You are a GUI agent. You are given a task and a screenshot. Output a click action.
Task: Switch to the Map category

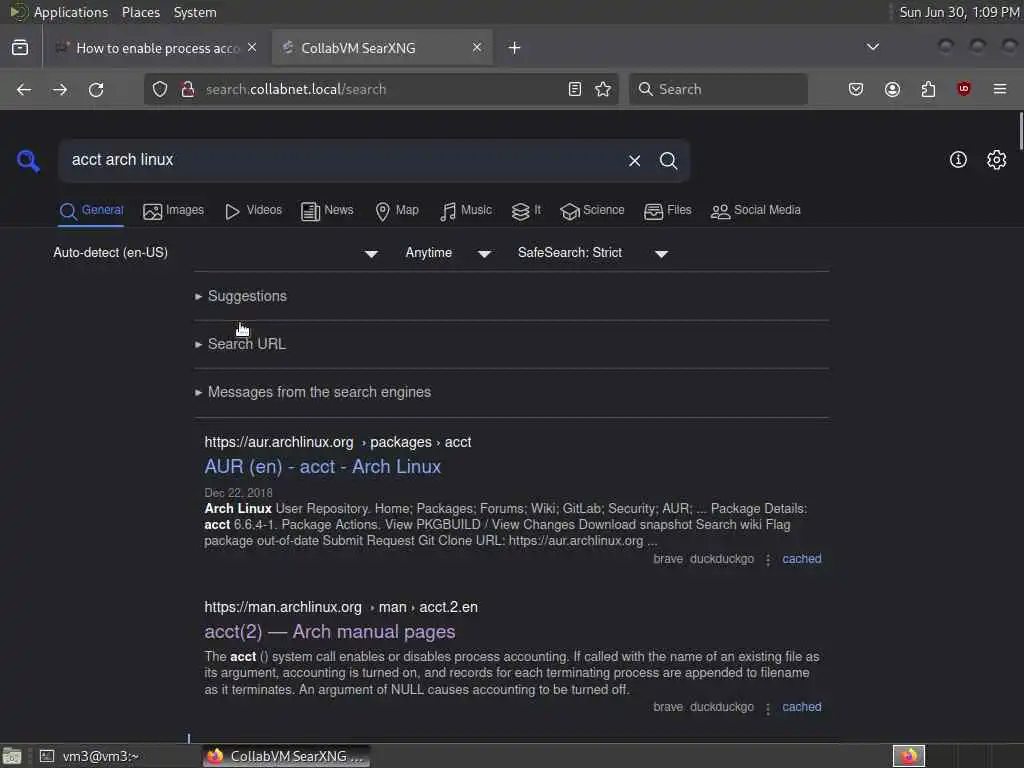coord(397,210)
